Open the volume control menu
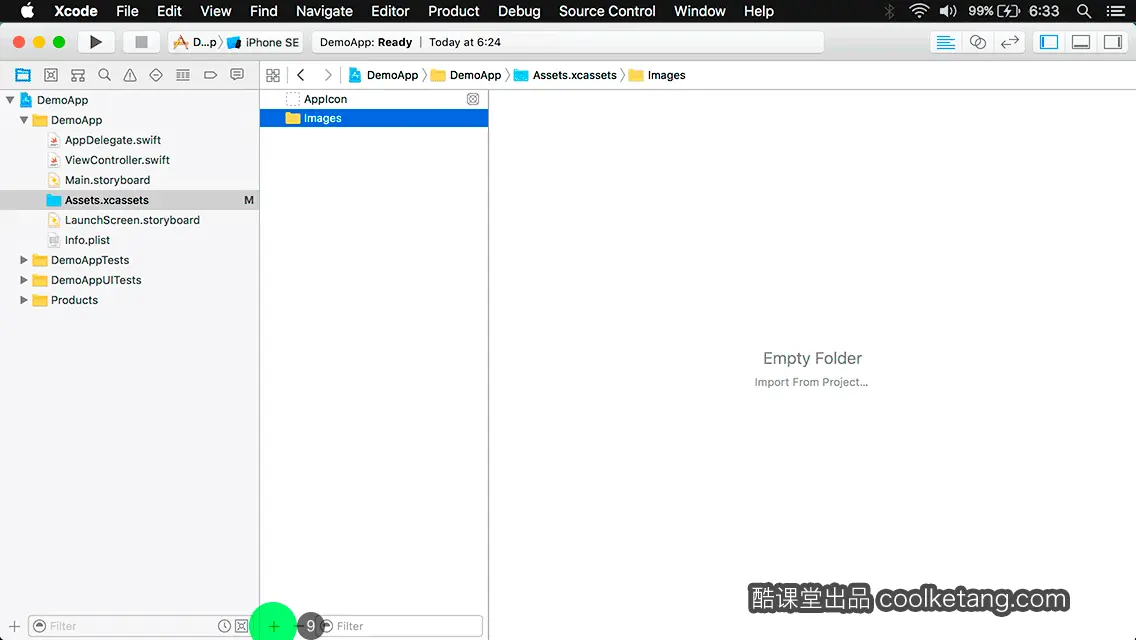This screenshot has height=640, width=1136. point(948,11)
